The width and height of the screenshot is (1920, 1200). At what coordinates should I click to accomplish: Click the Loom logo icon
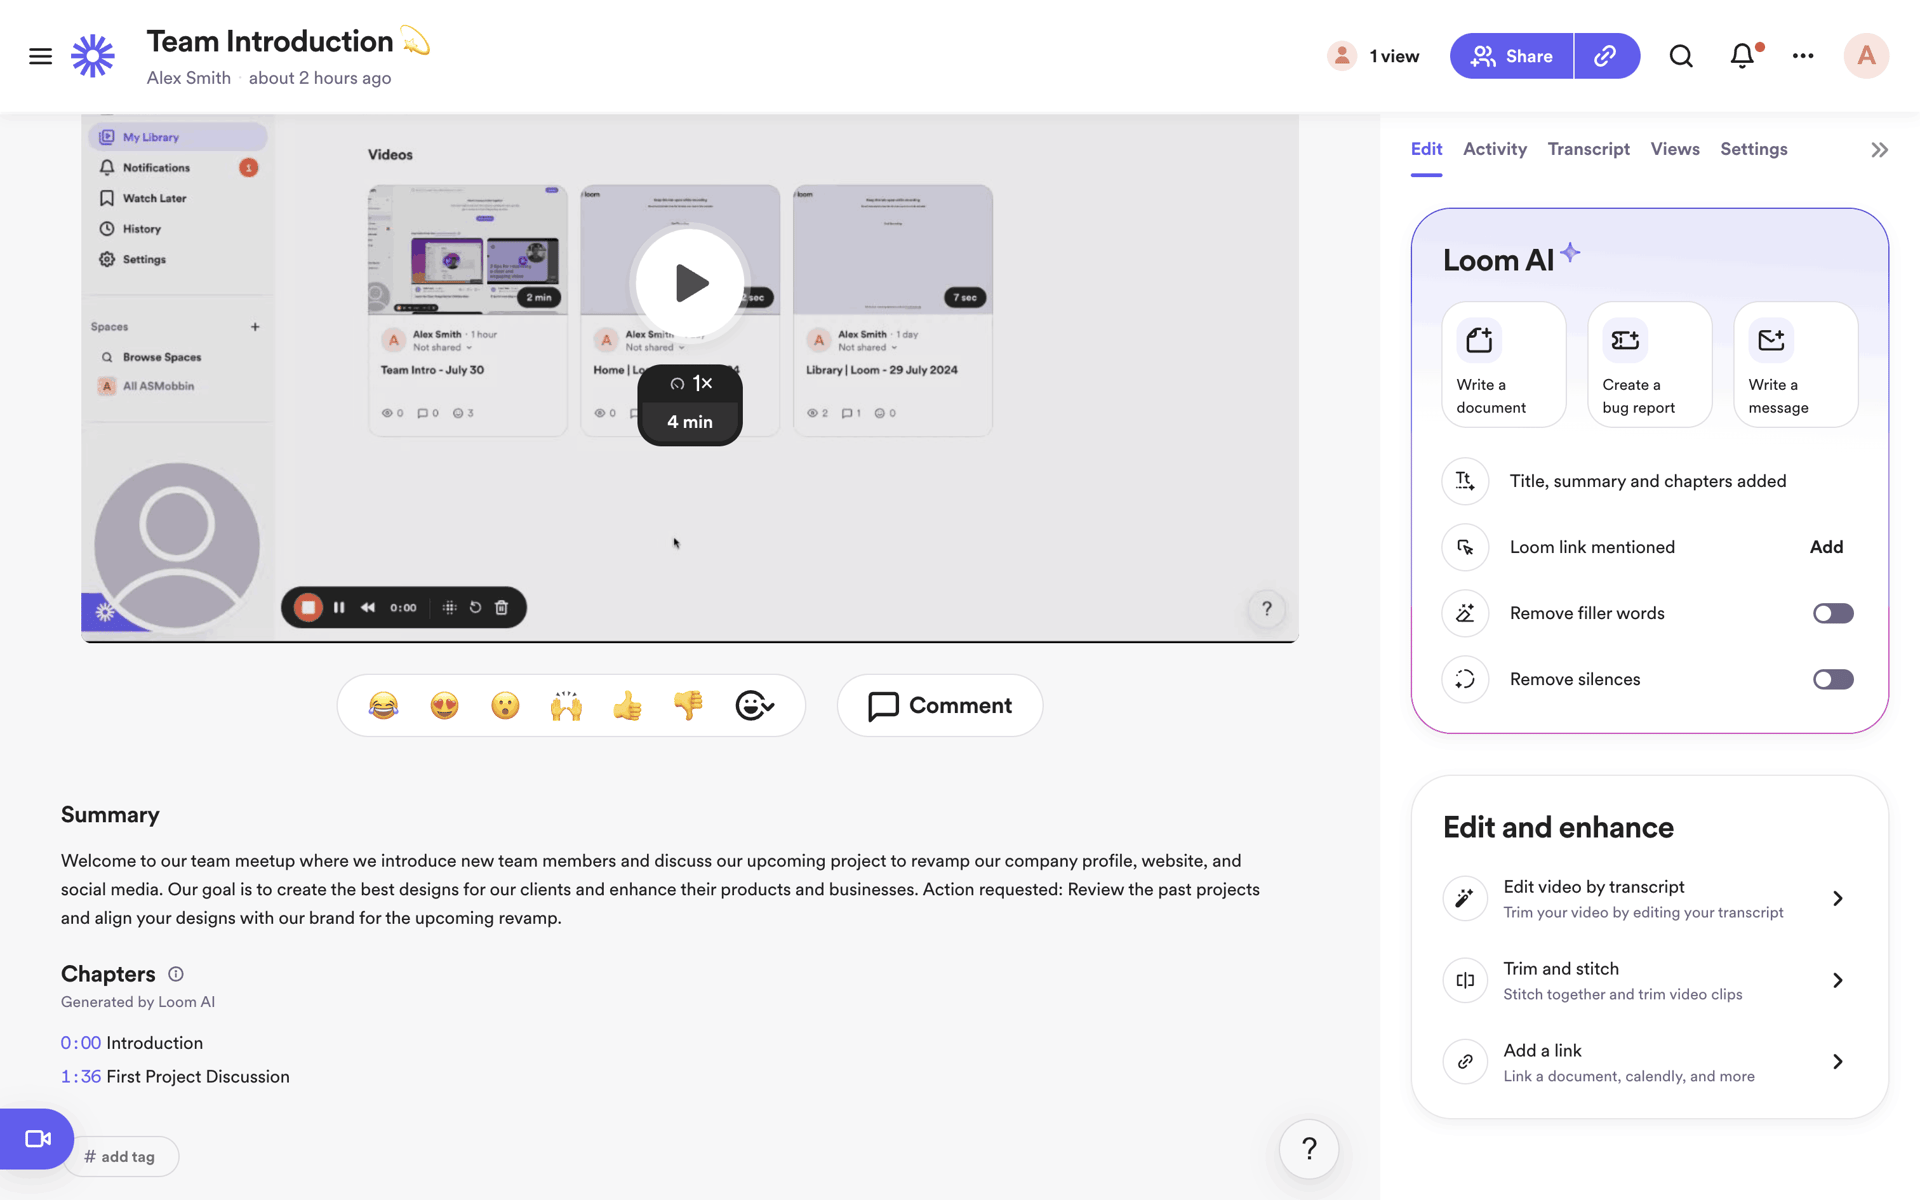pyautogui.click(x=93, y=56)
